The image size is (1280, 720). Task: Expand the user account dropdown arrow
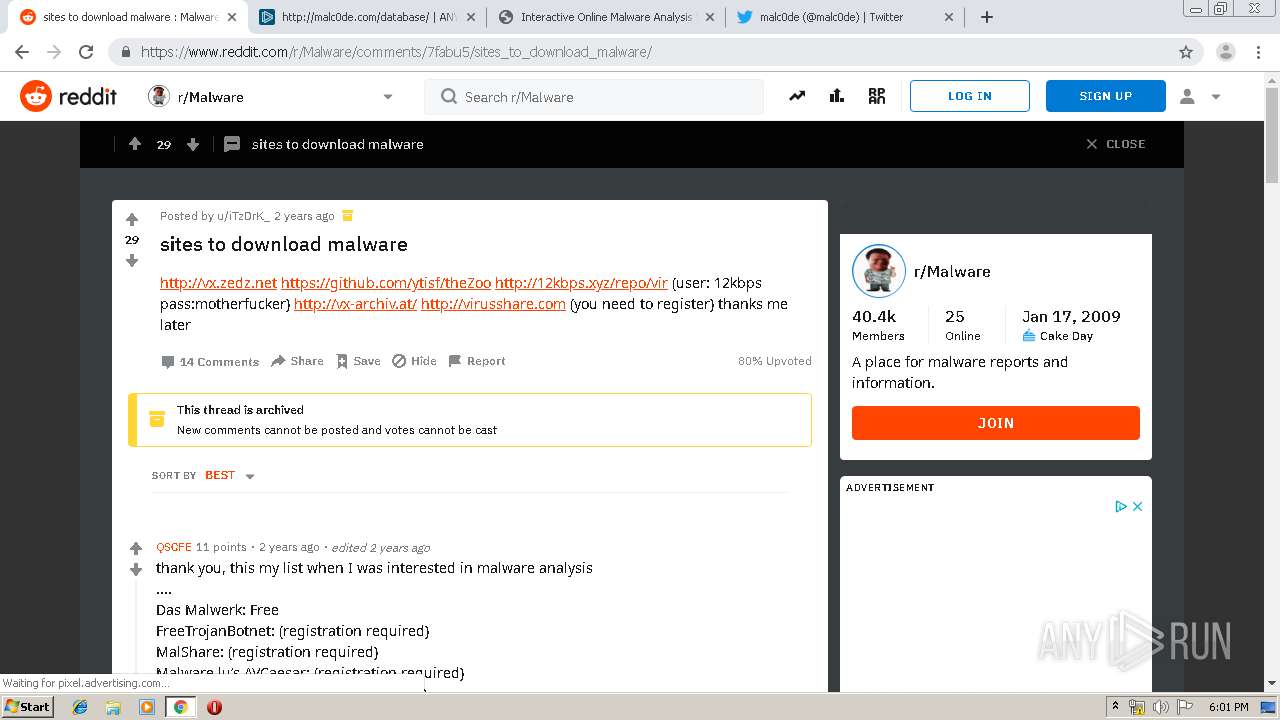pyautogui.click(x=1216, y=97)
